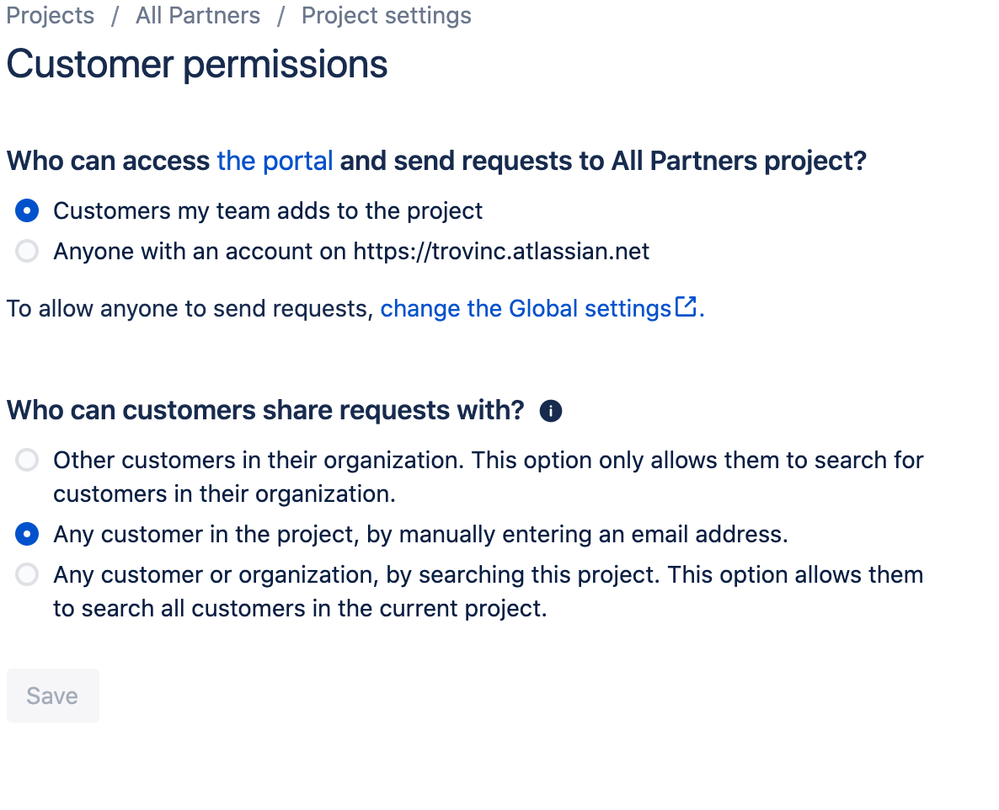Click 'customers in their organization' description text
The image size is (999, 810).
click(x=224, y=494)
